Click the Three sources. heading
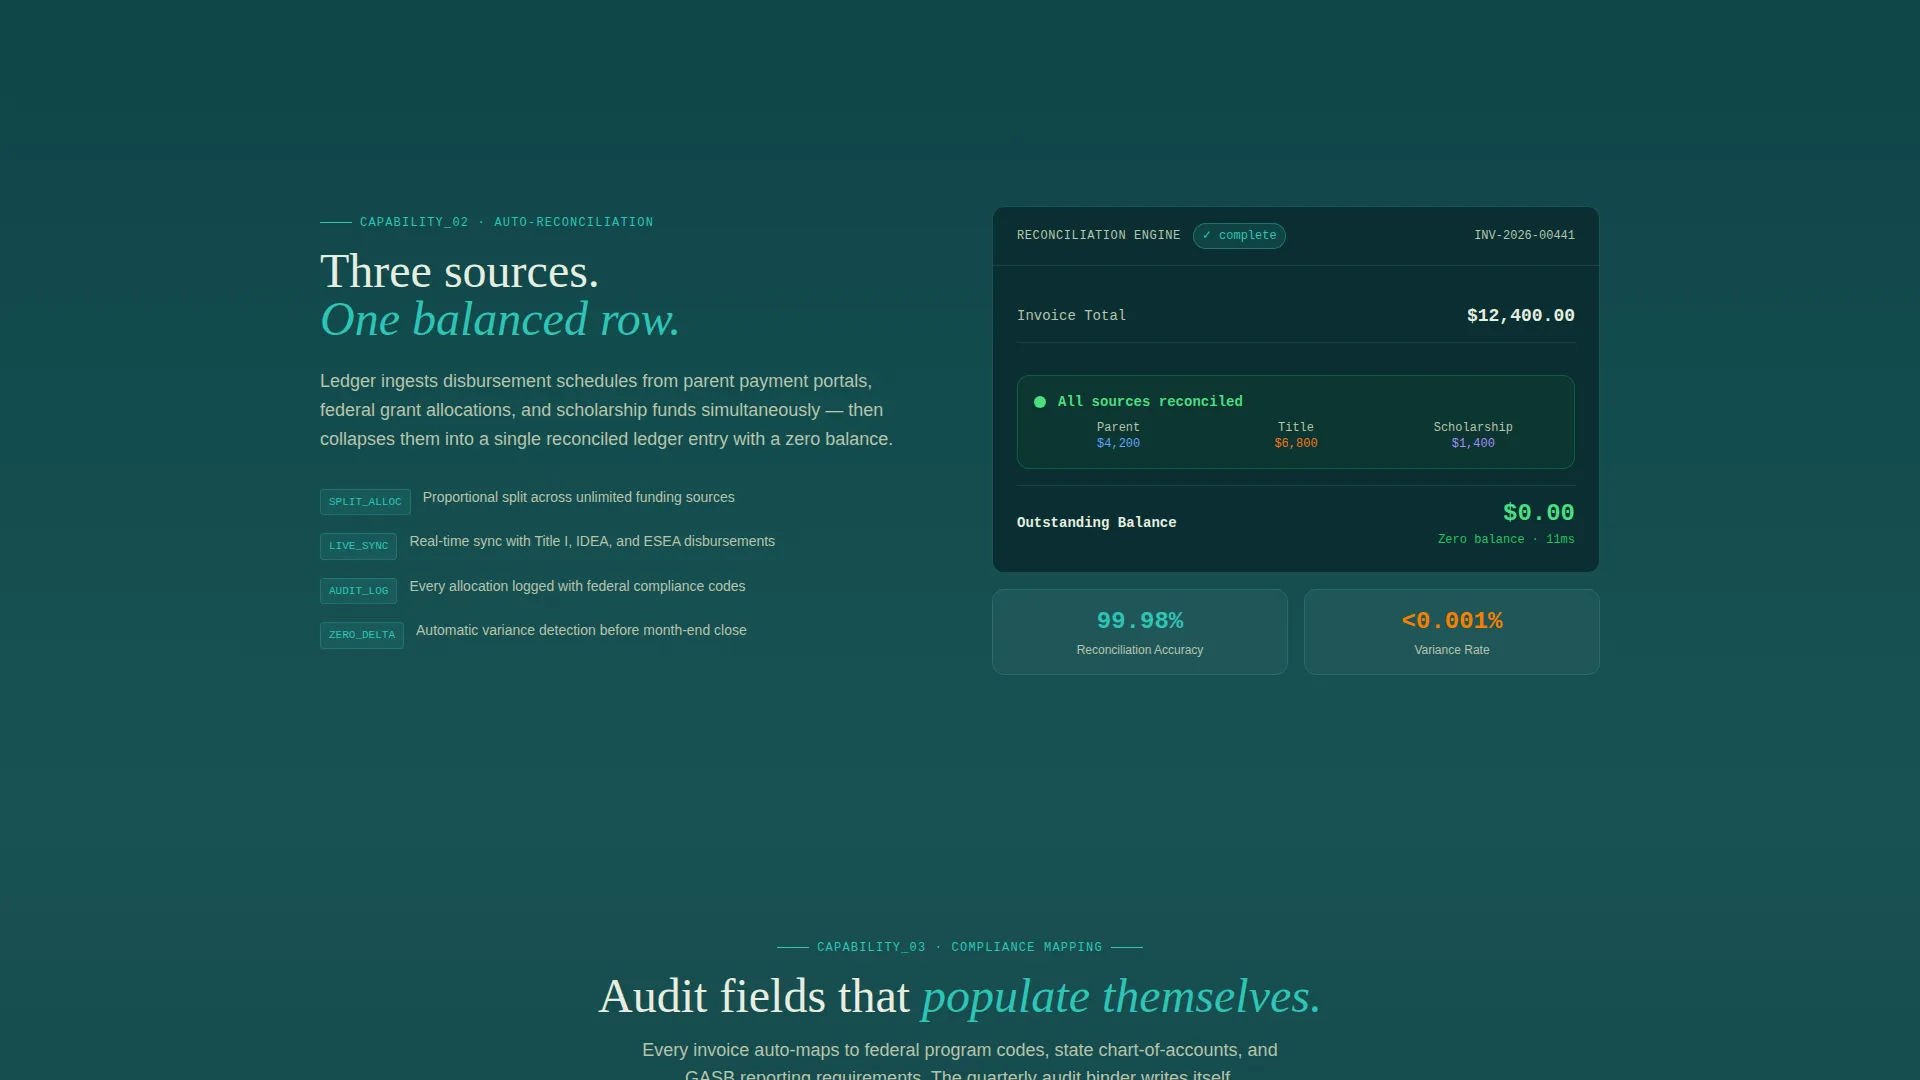Screen dimensions: 1920x1080 tap(459, 272)
